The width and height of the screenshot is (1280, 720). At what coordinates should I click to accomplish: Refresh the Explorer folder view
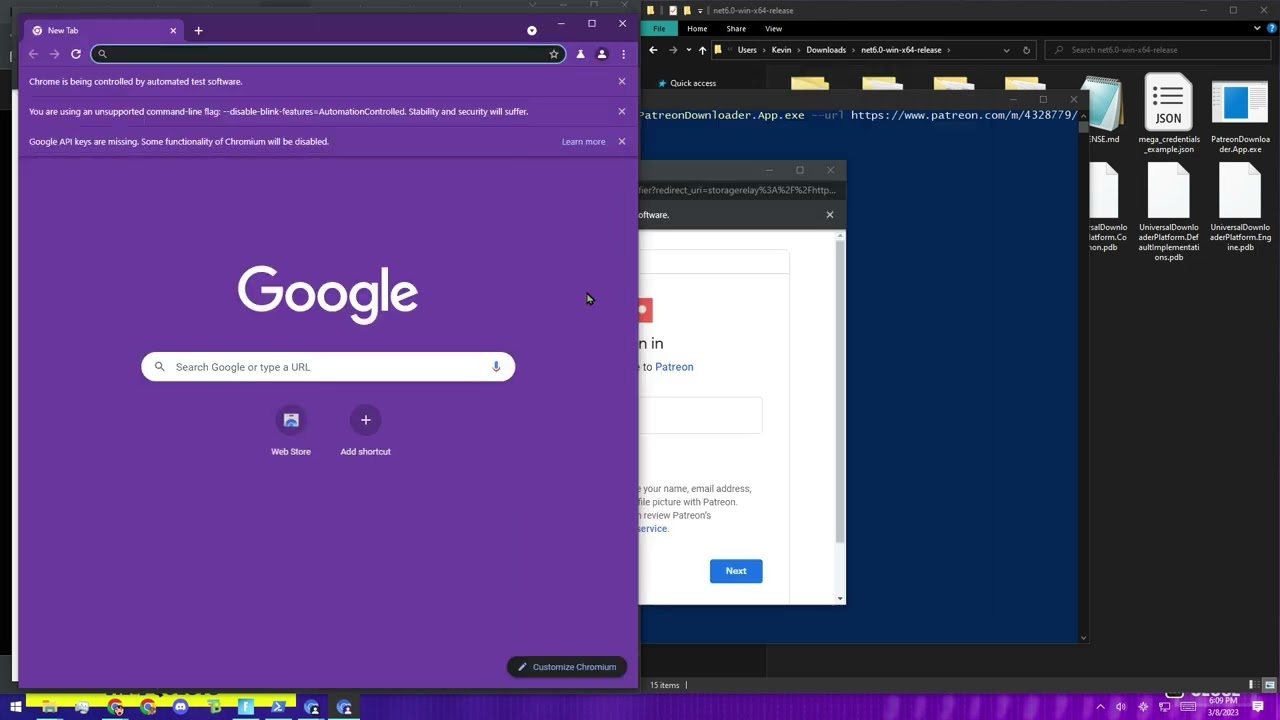click(1026, 50)
